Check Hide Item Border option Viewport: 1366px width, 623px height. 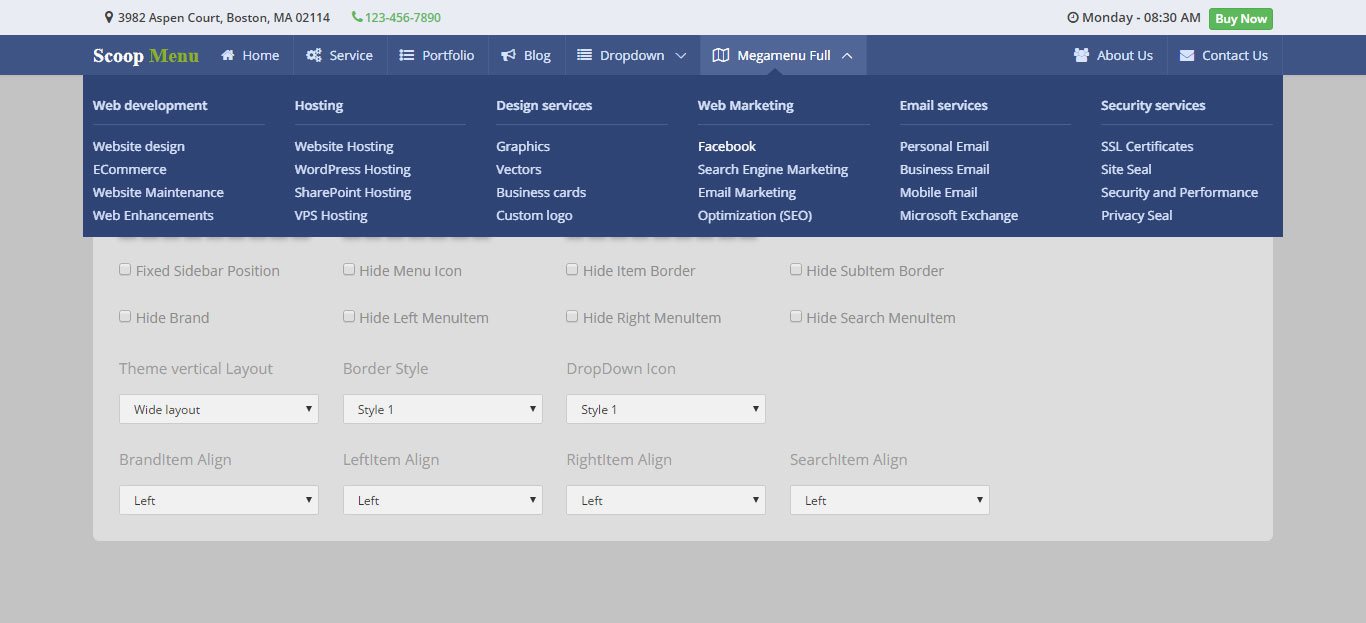click(572, 269)
